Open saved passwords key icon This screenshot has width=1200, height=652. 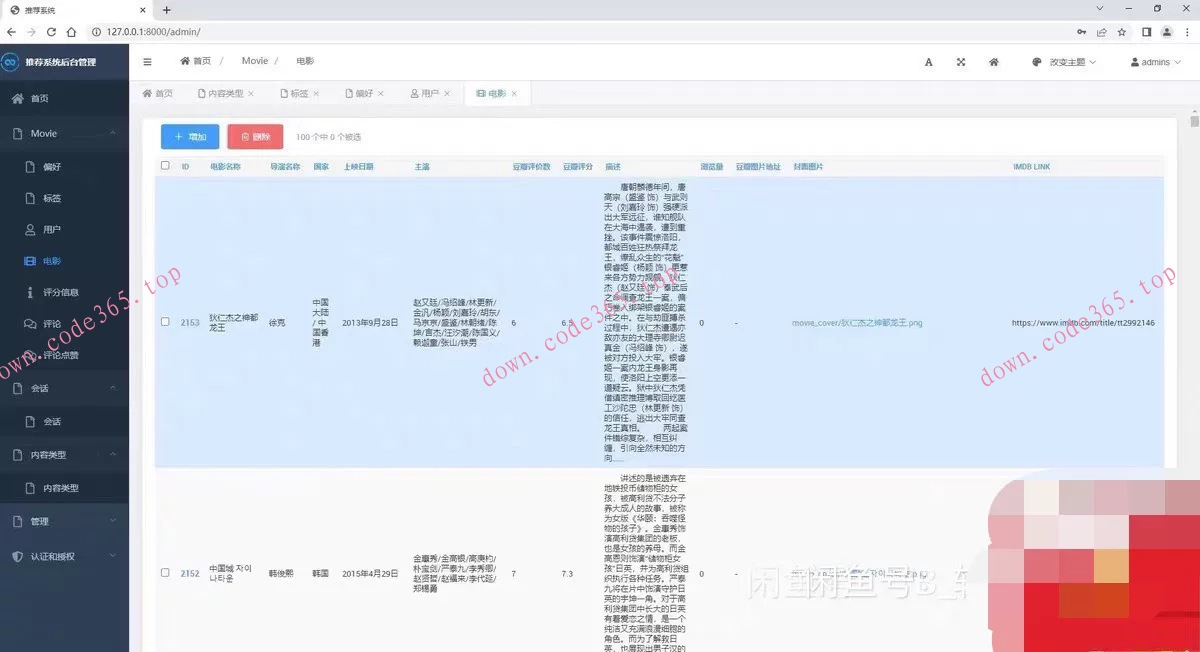point(1081,32)
